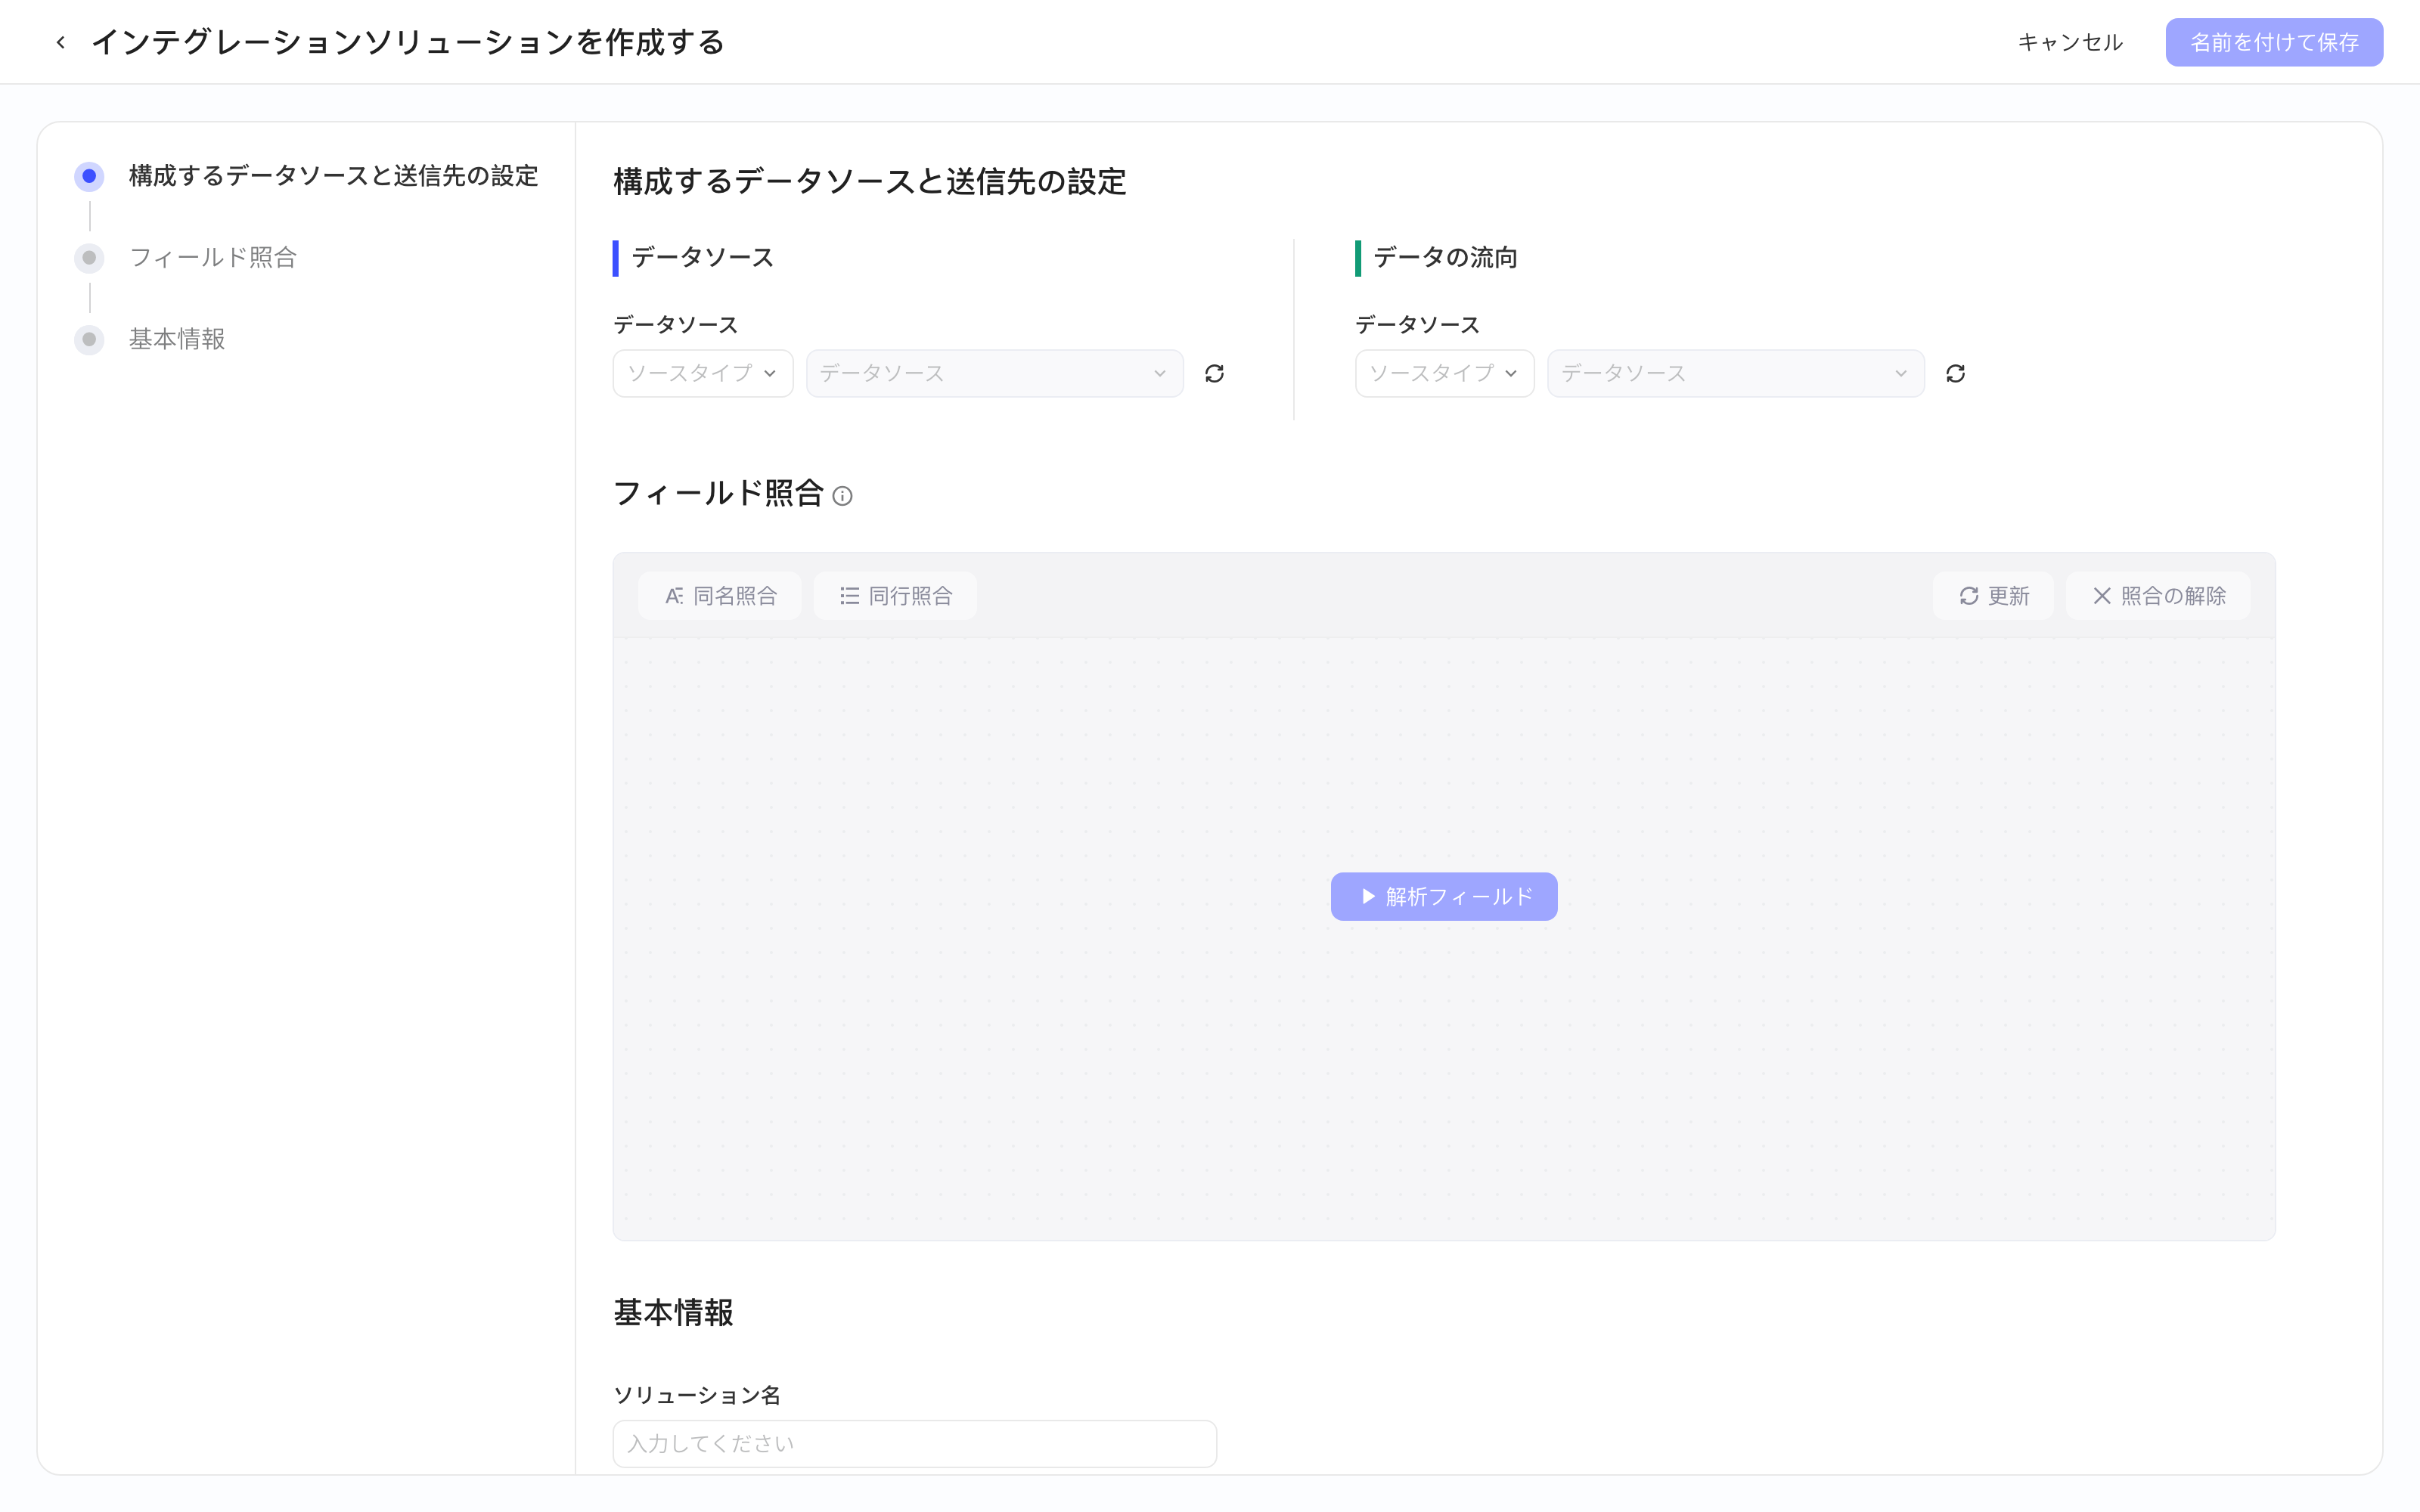
Task: Click 同名照合 toolbar button
Action: [720, 596]
